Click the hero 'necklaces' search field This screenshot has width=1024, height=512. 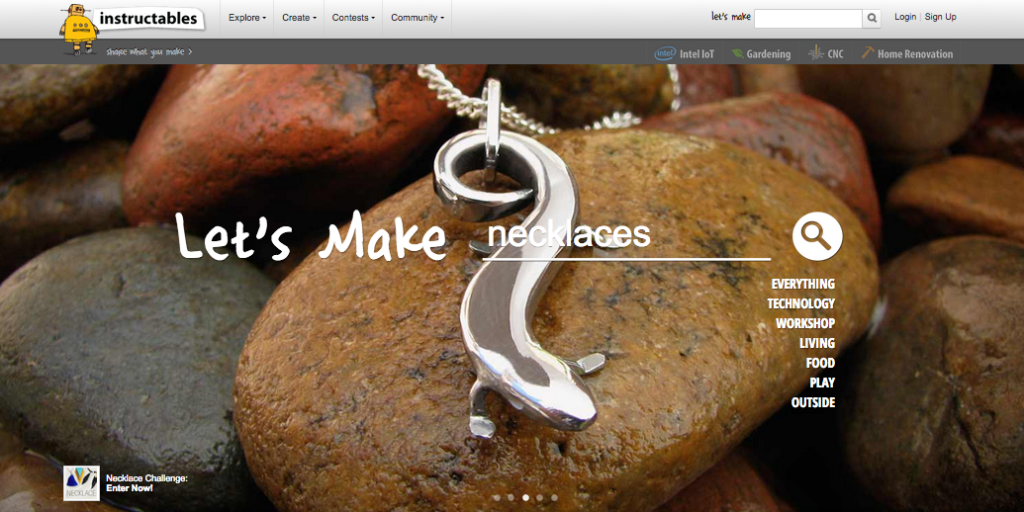626,237
